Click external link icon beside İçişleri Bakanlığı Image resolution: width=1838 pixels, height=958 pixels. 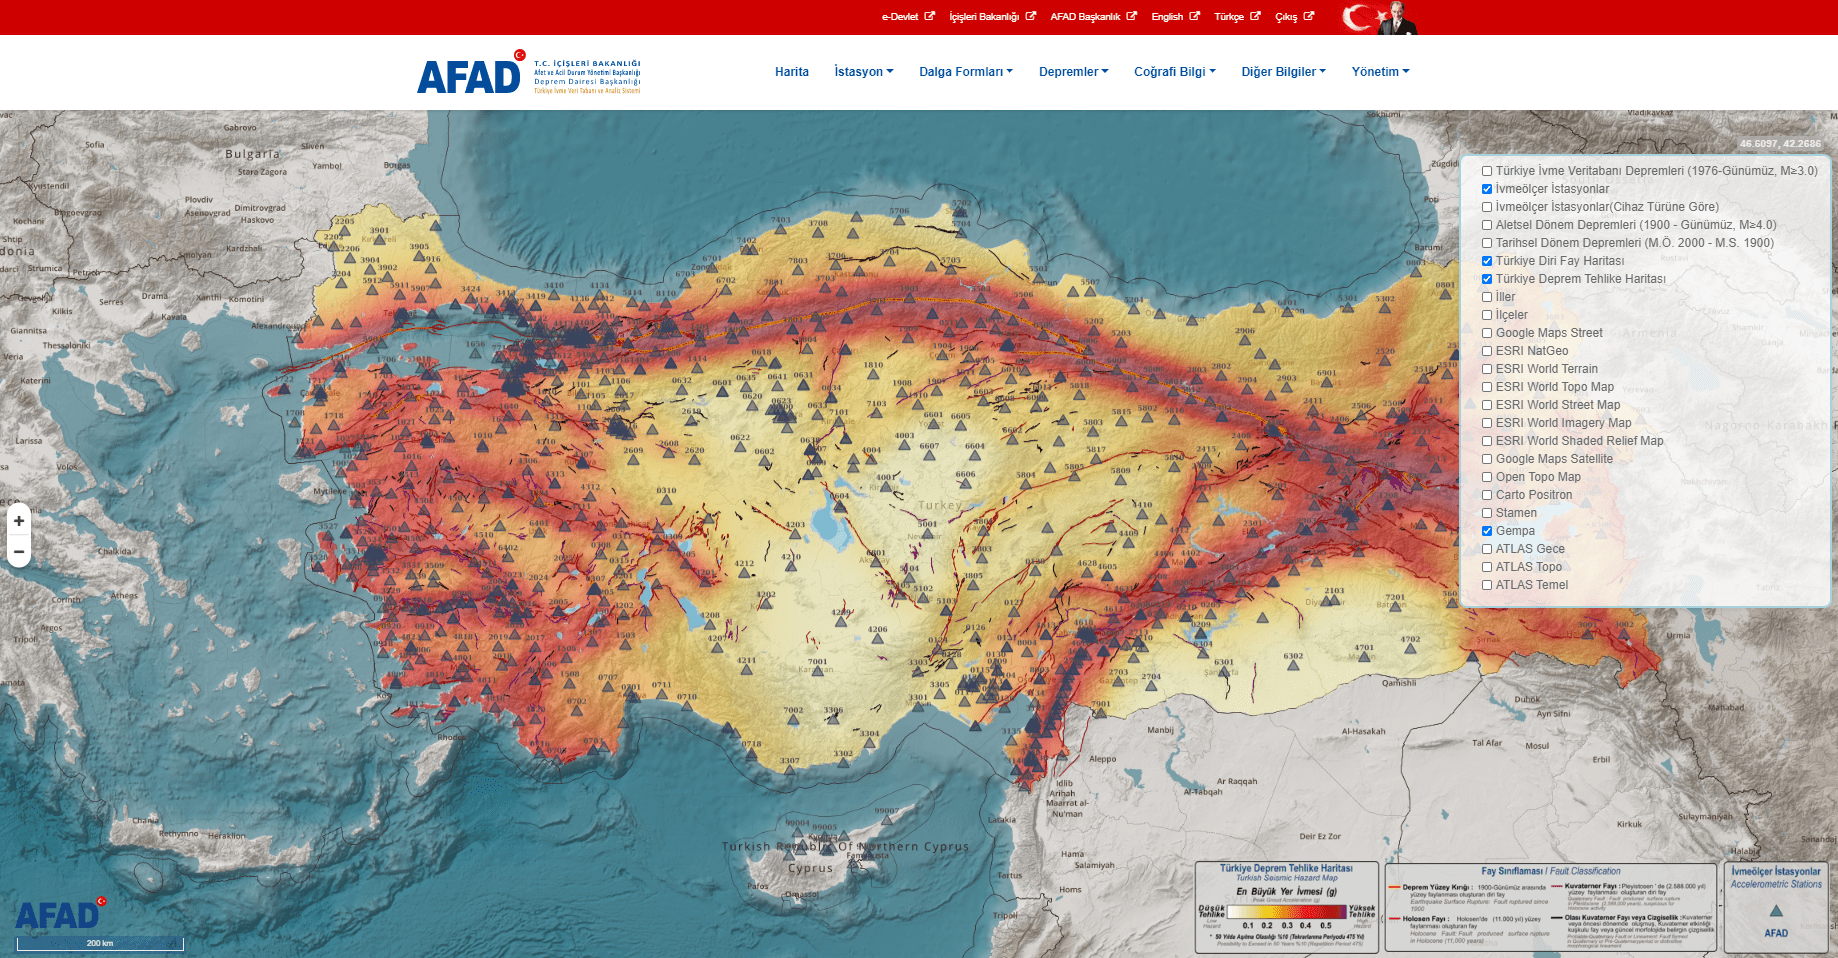point(1031,16)
